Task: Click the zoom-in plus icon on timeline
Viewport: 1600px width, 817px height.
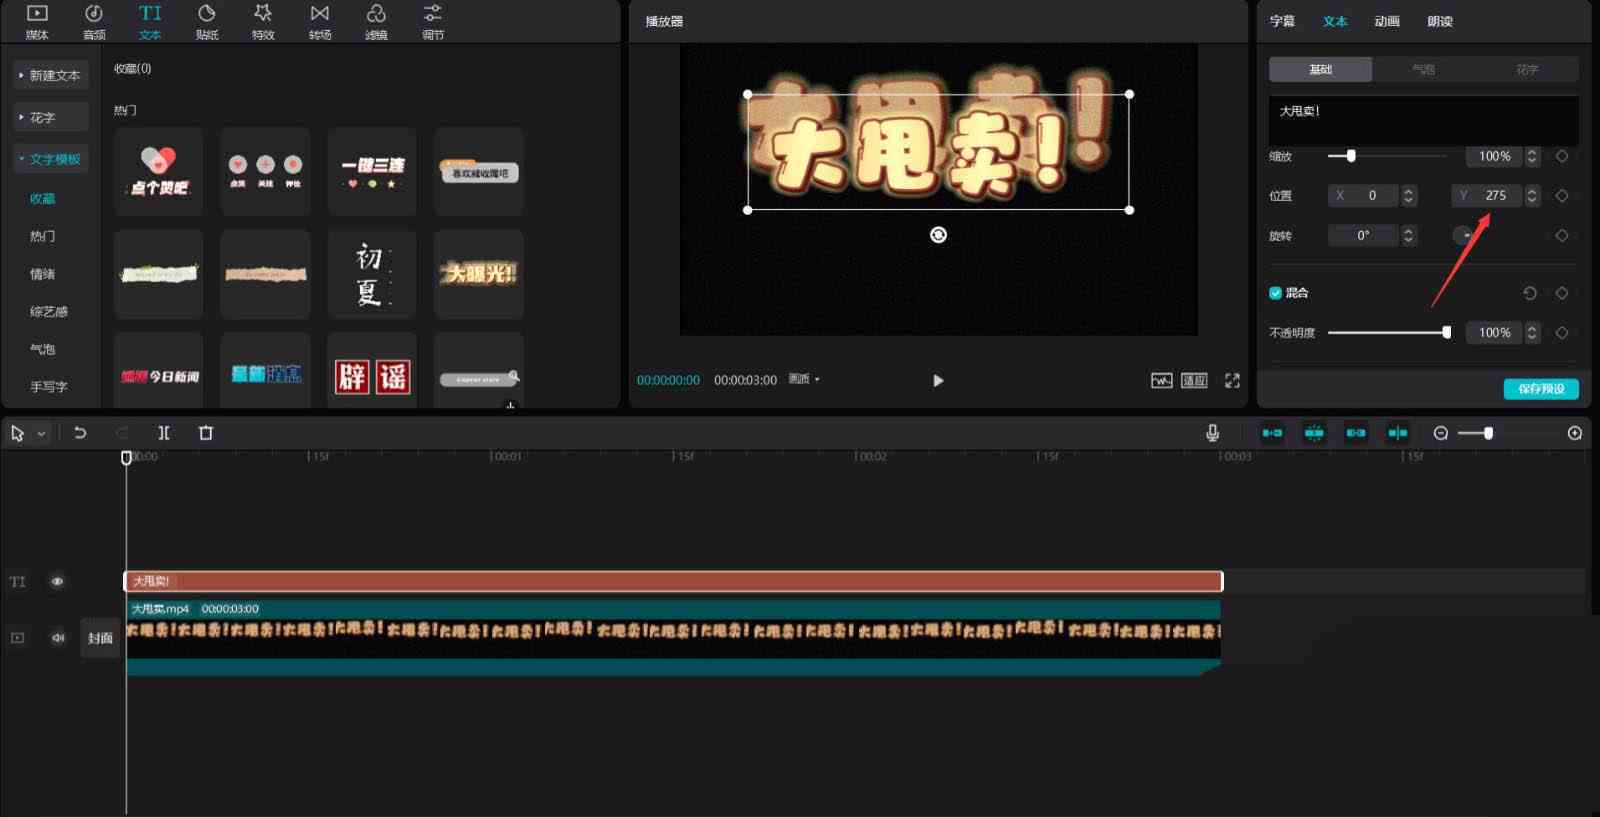Action: 1575,433
